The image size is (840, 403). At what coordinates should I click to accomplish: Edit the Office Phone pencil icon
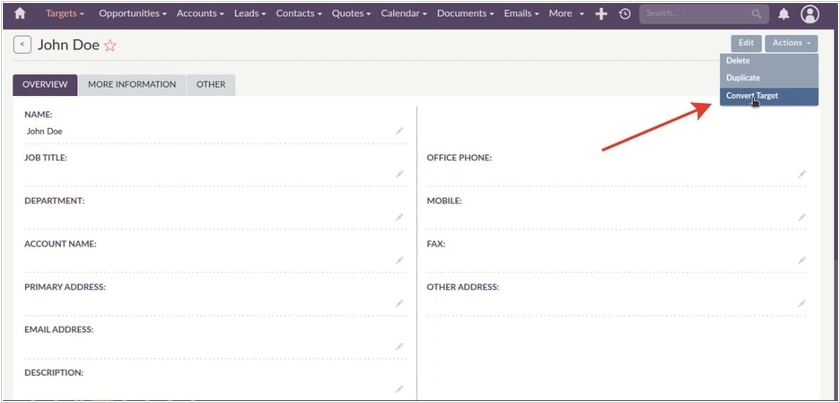(801, 174)
